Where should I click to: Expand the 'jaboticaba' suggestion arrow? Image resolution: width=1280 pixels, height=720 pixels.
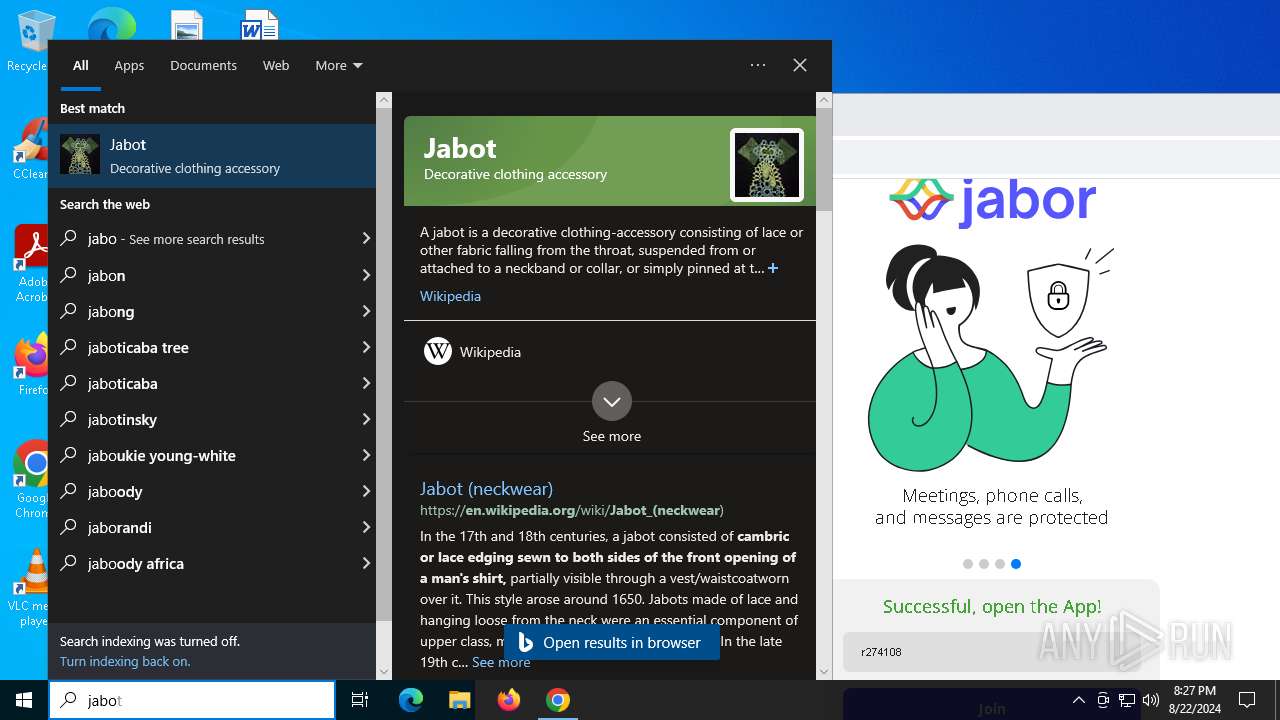(x=366, y=383)
